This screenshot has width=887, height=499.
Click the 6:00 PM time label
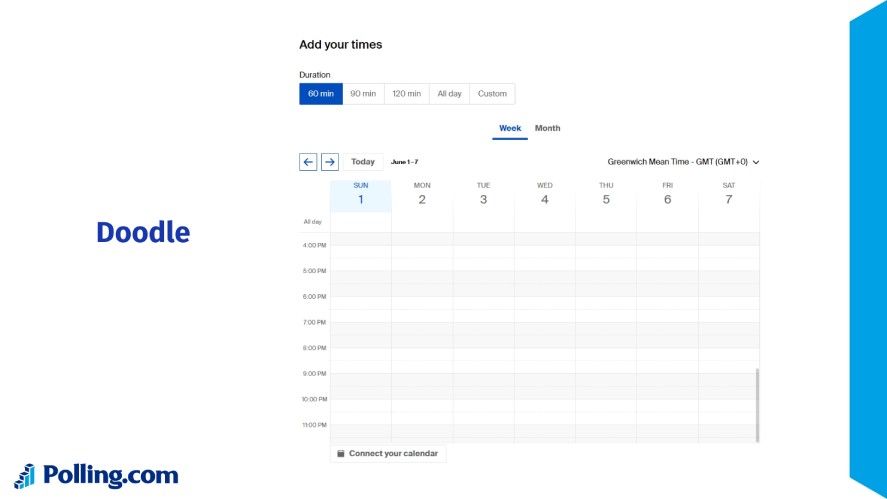(x=315, y=296)
